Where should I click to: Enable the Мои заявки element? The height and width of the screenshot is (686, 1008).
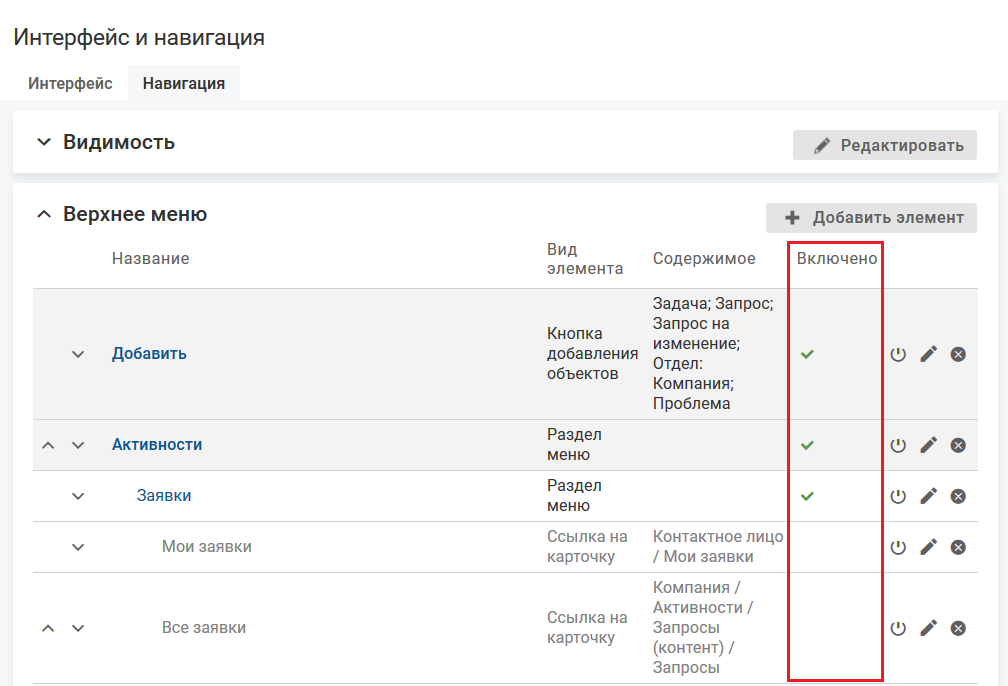(898, 547)
